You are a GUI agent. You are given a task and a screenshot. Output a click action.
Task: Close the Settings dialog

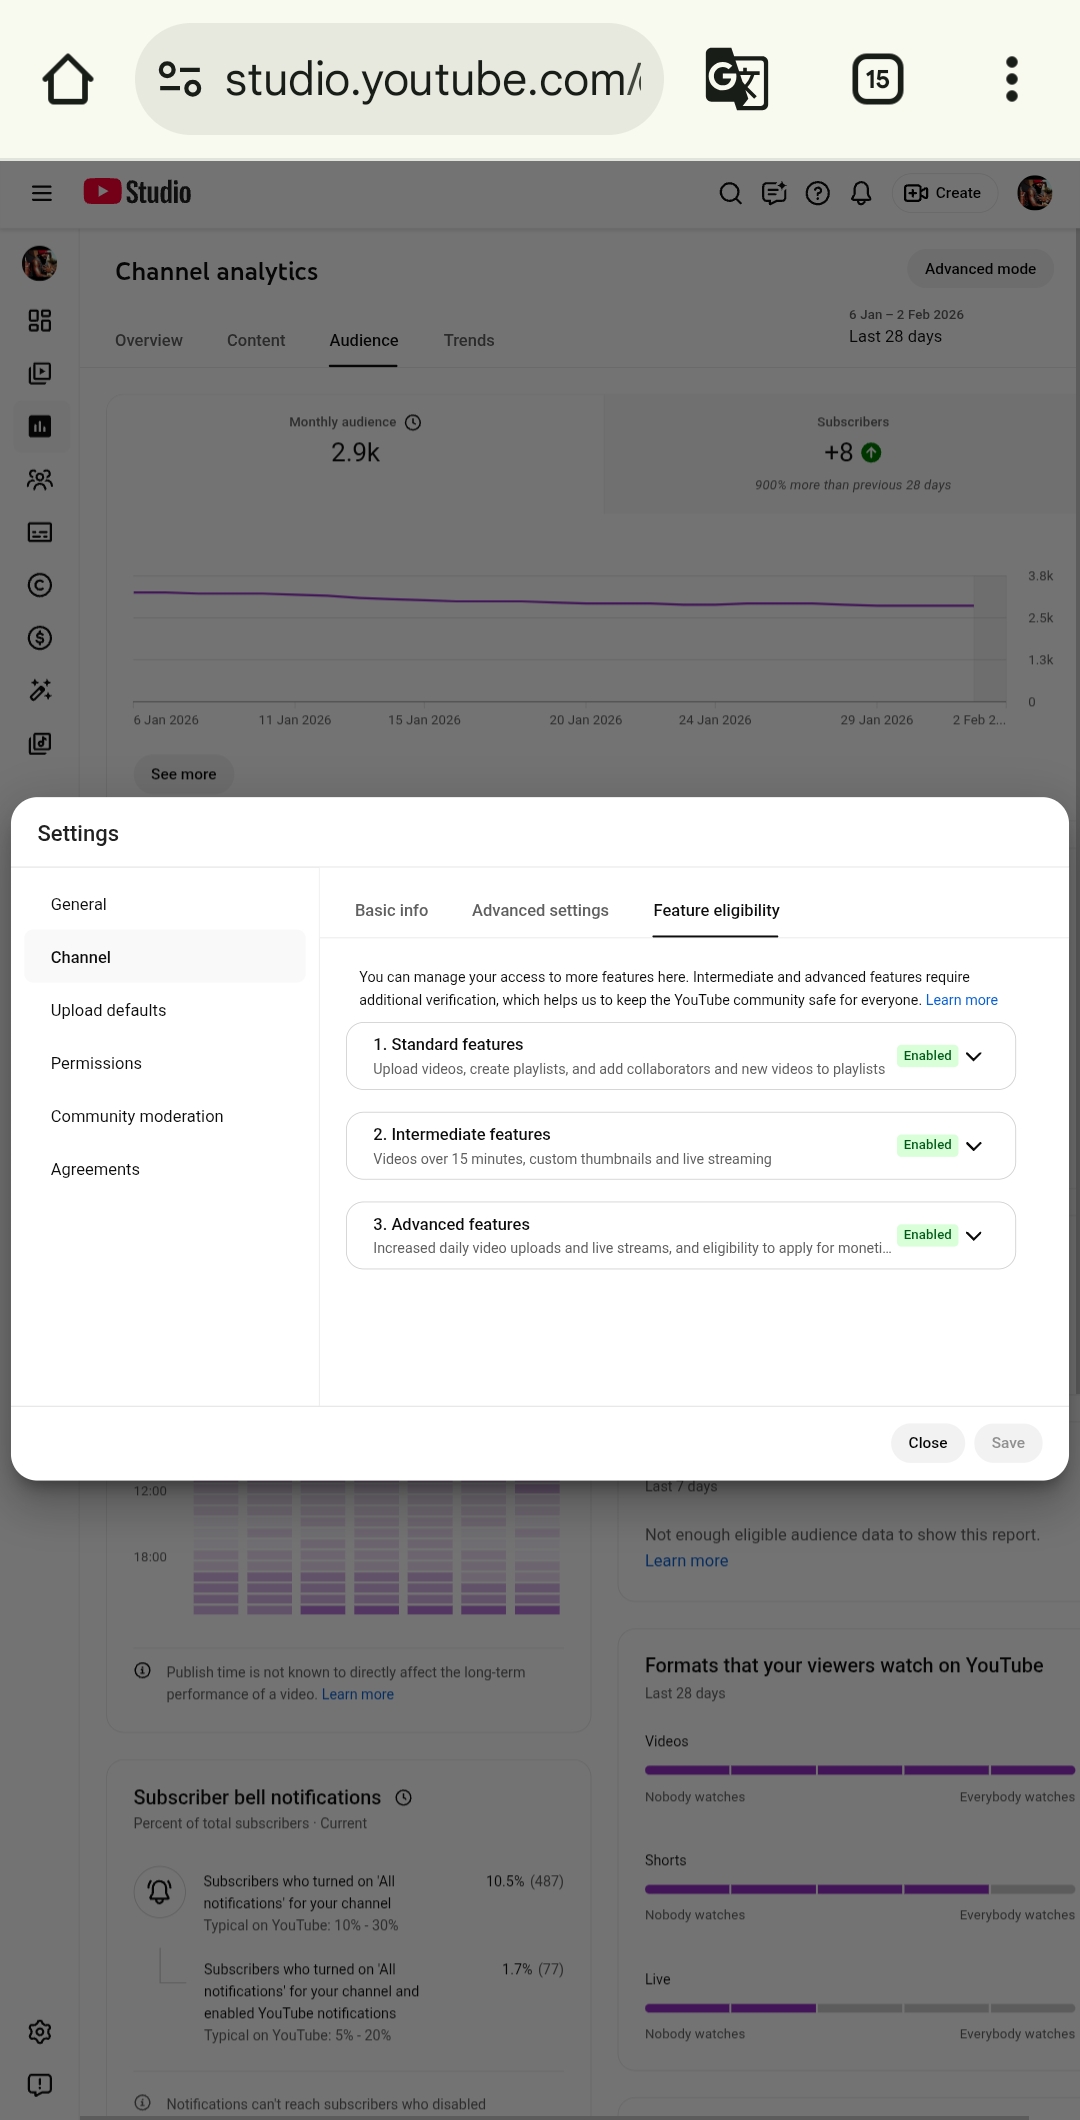click(x=927, y=1443)
